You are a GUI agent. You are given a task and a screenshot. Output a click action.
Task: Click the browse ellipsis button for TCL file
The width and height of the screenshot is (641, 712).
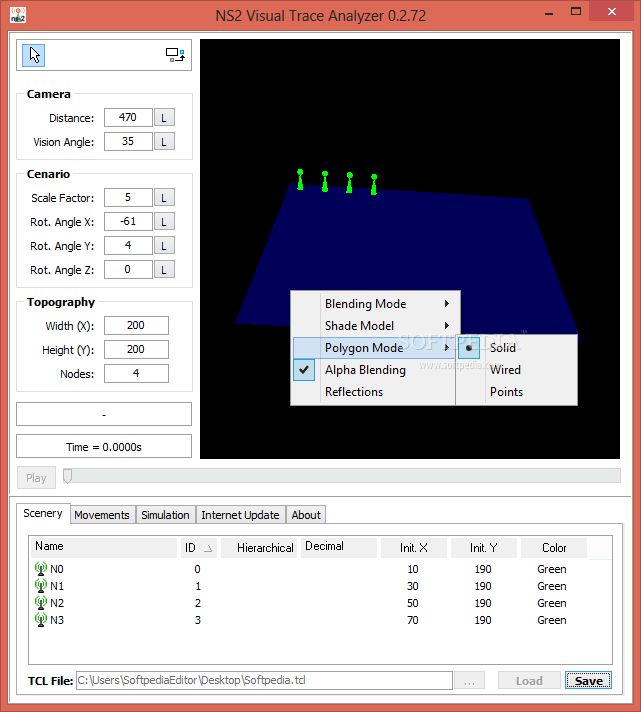[469, 680]
